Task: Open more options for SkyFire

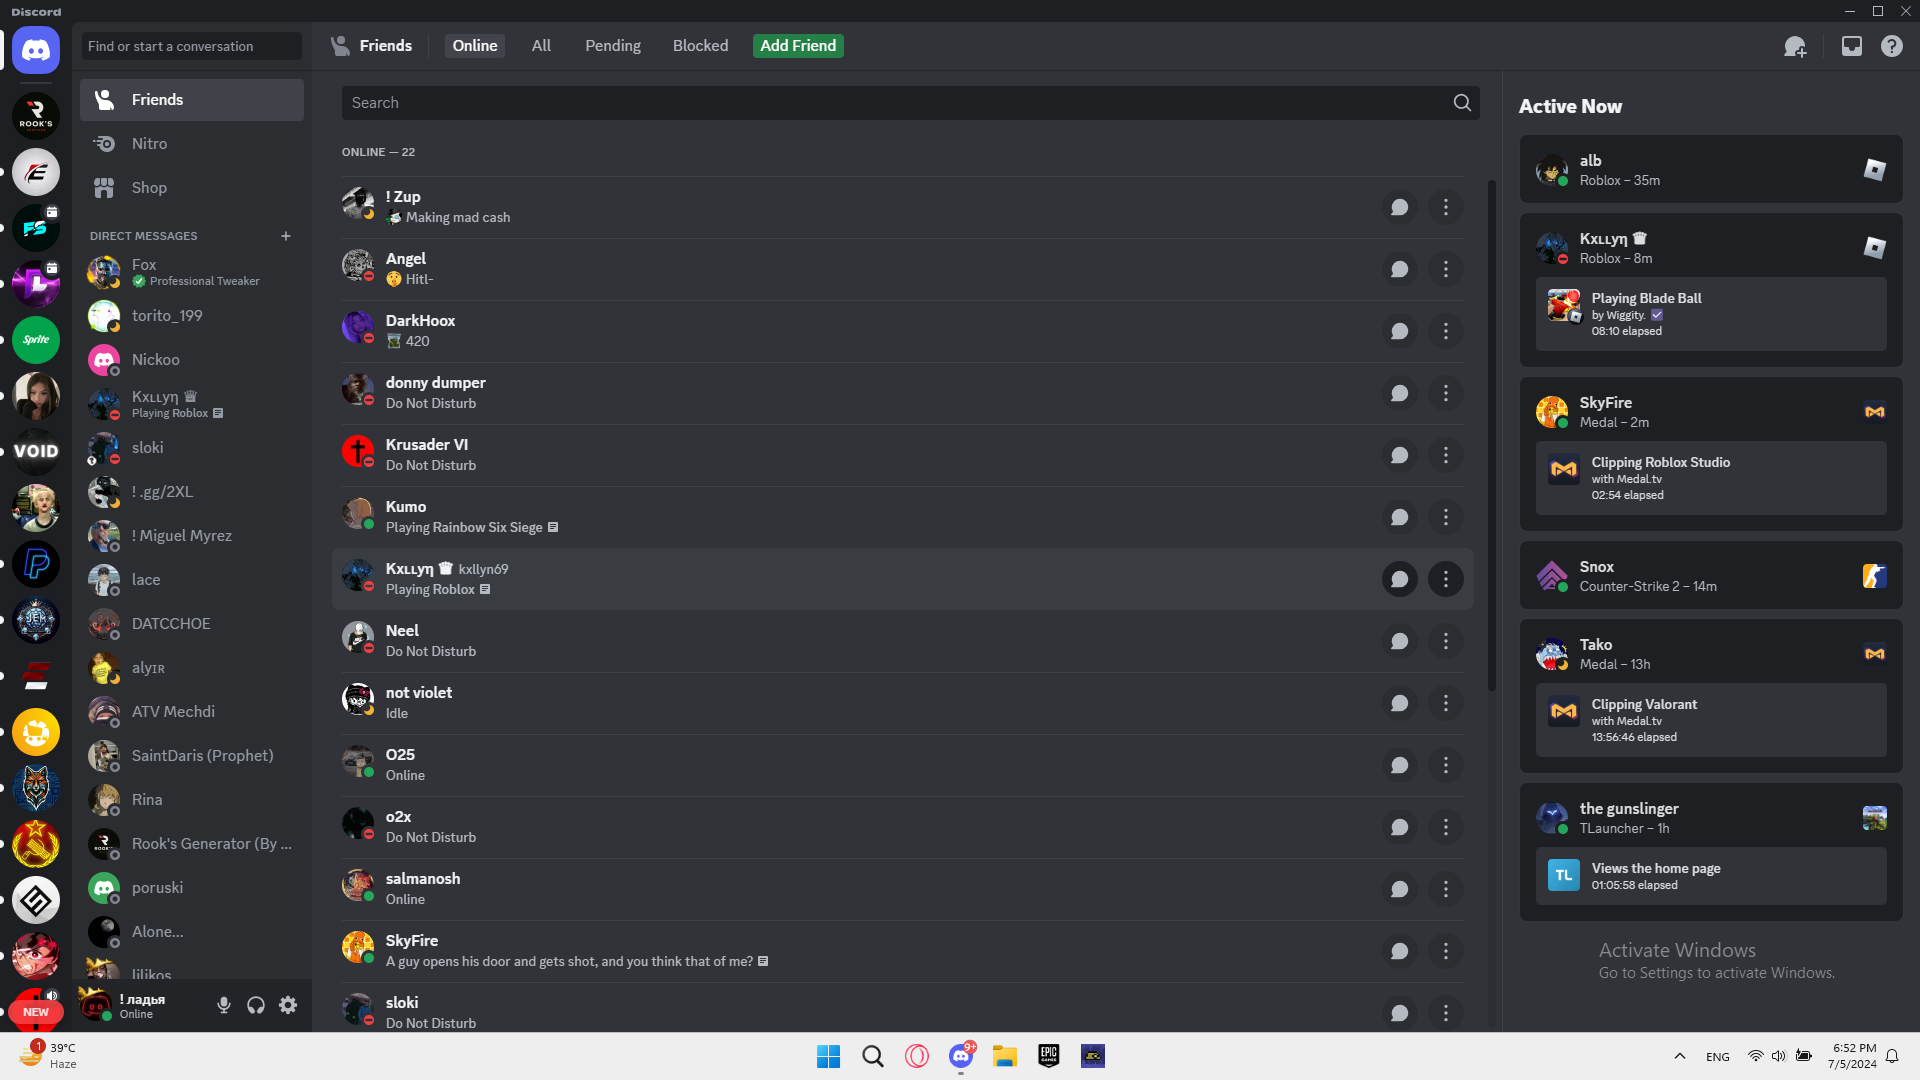Action: click(1446, 951)
